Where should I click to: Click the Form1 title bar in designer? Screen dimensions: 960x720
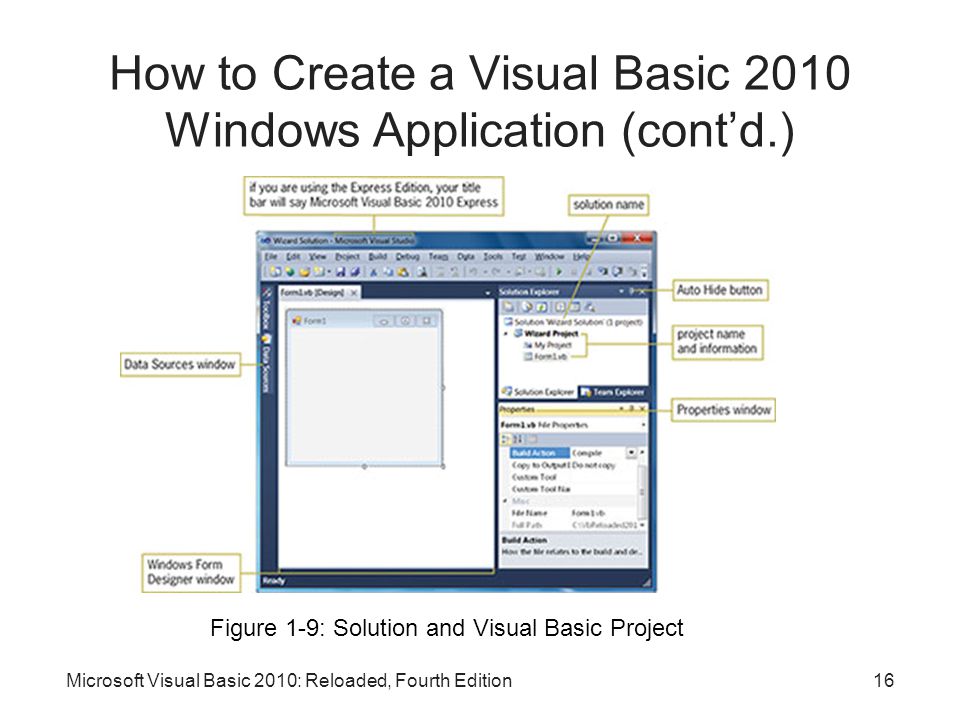tap(364, 321)
